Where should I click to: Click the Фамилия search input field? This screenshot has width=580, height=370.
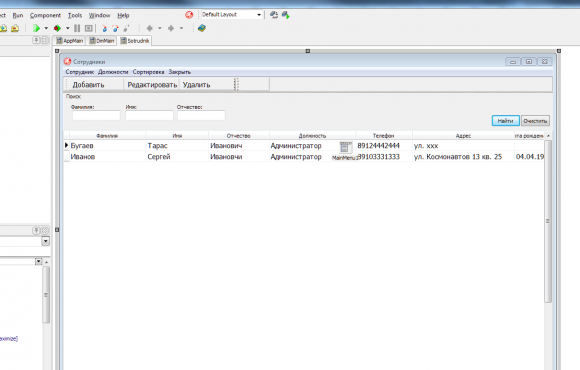(x=96, y=115)
